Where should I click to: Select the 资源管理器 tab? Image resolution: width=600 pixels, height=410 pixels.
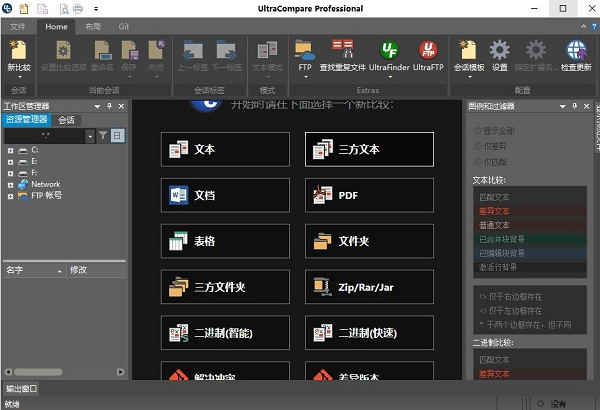[27, 120]
